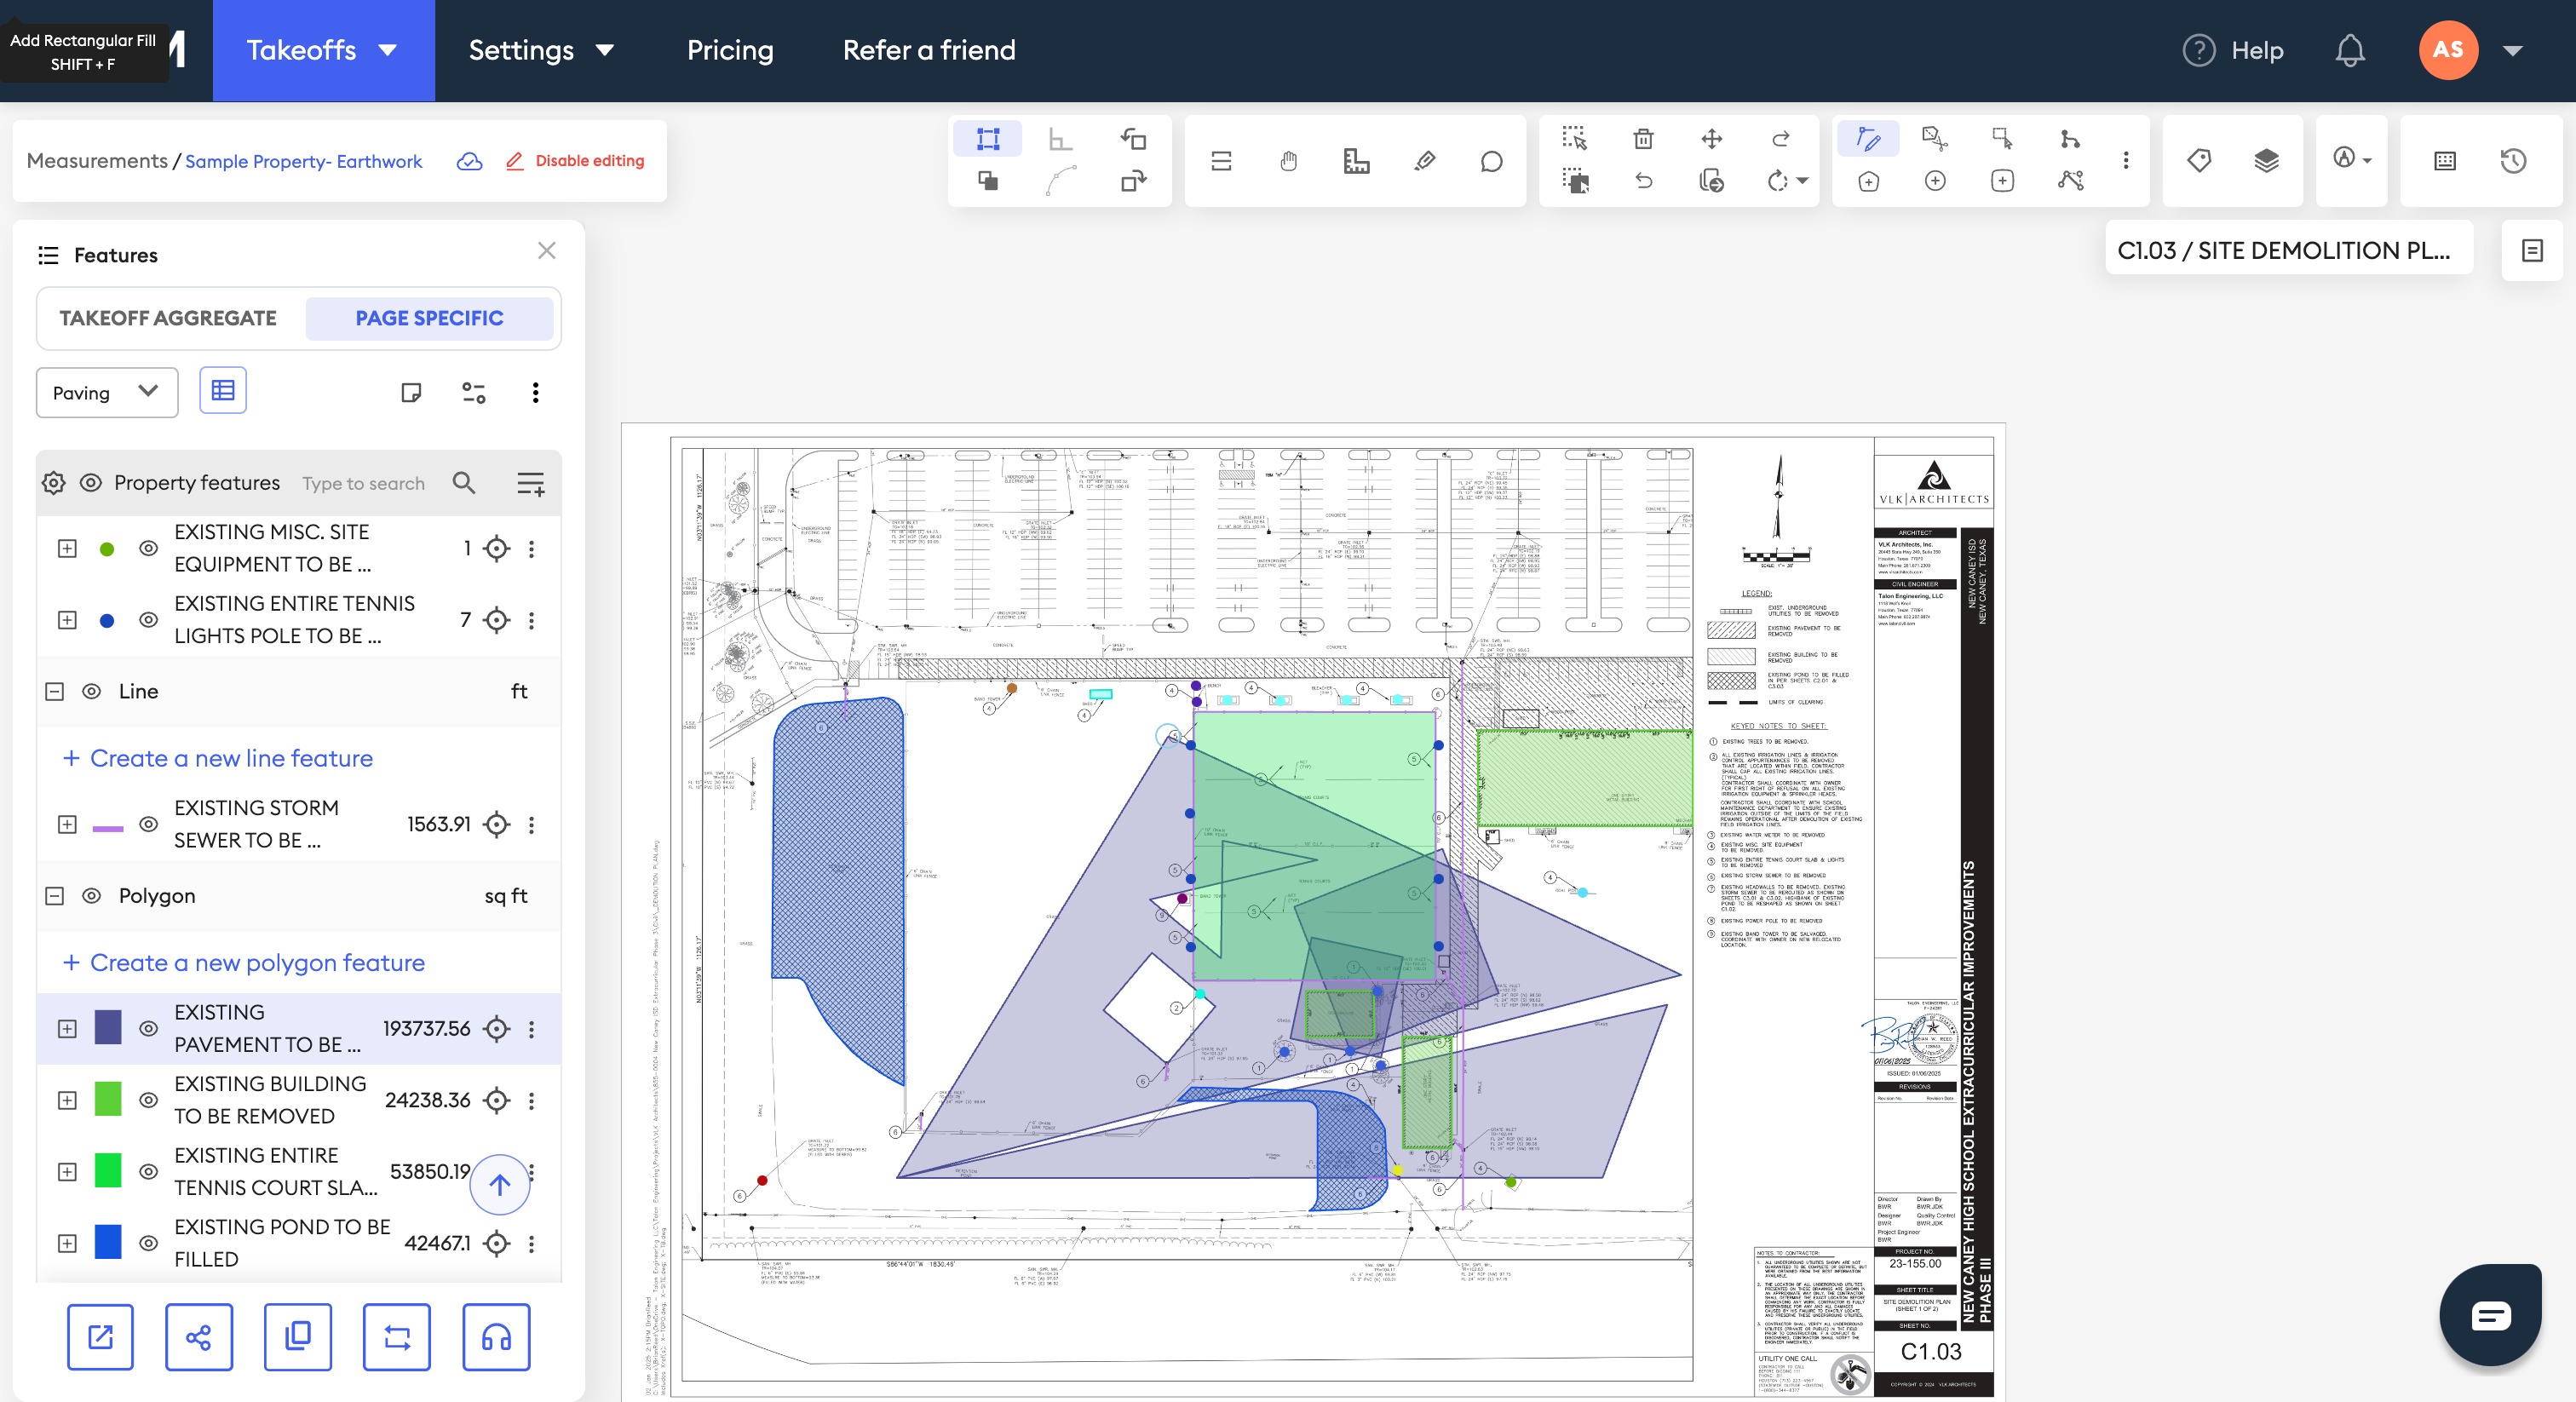Click the notification bell icon
Image resolution: width=2576 pixels, height=1402 pixels.
(2349, 50)
